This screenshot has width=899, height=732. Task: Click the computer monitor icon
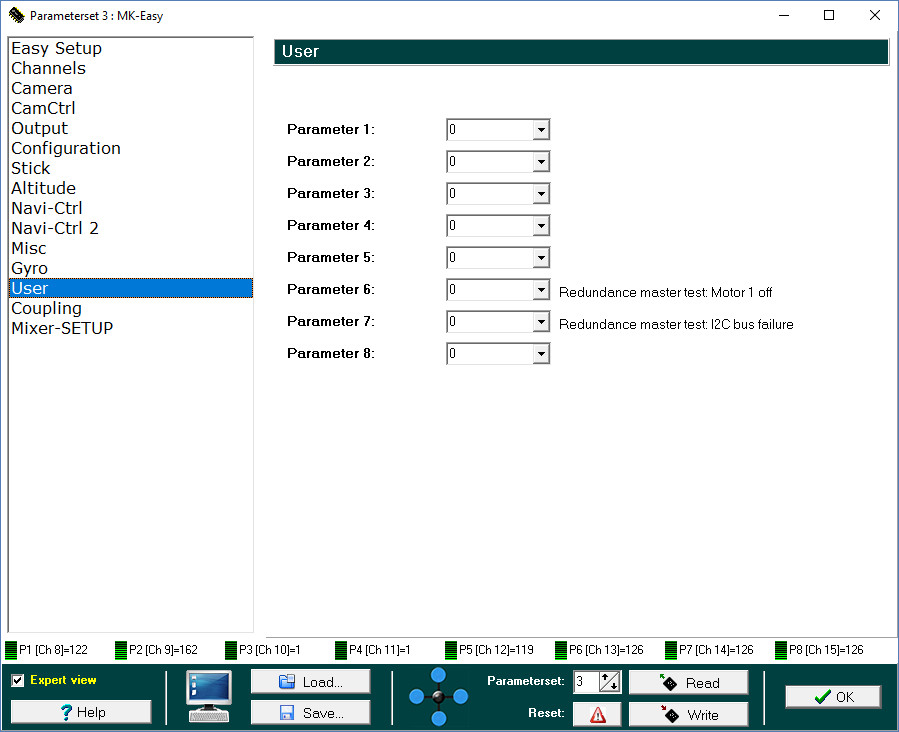coord(208,696)
